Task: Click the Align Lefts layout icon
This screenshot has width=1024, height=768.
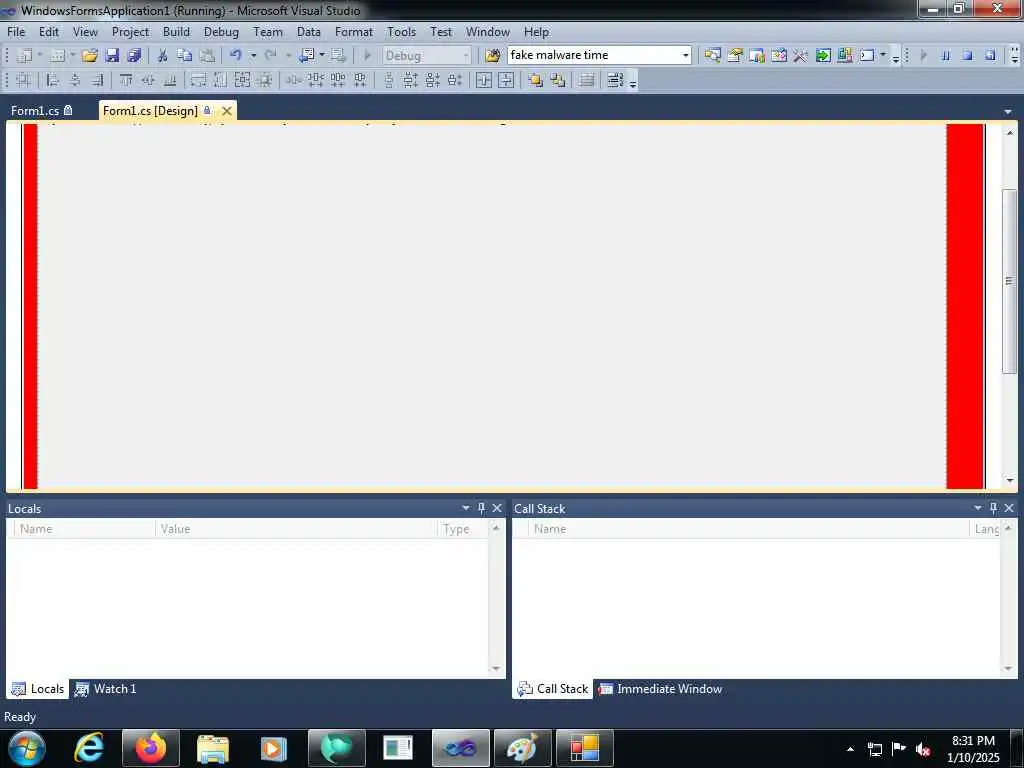Action: (53, 80)
